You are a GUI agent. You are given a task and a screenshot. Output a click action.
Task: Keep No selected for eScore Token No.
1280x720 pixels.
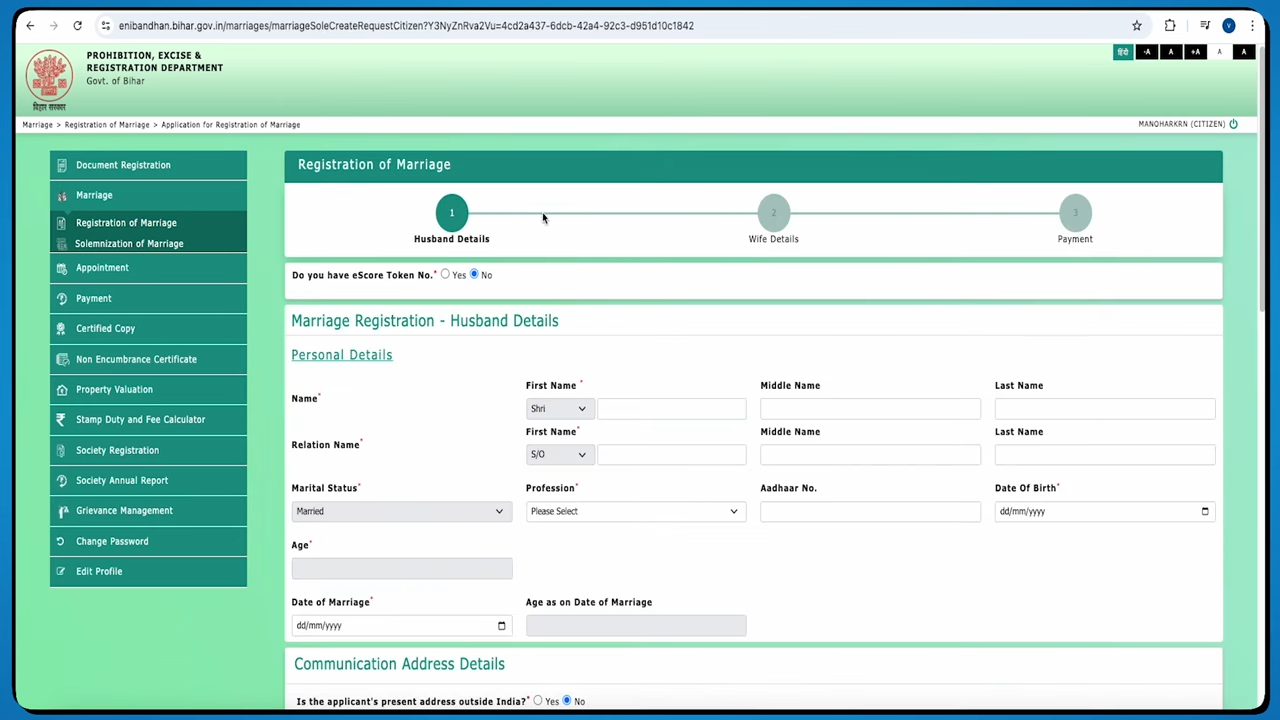click(474, 274)
